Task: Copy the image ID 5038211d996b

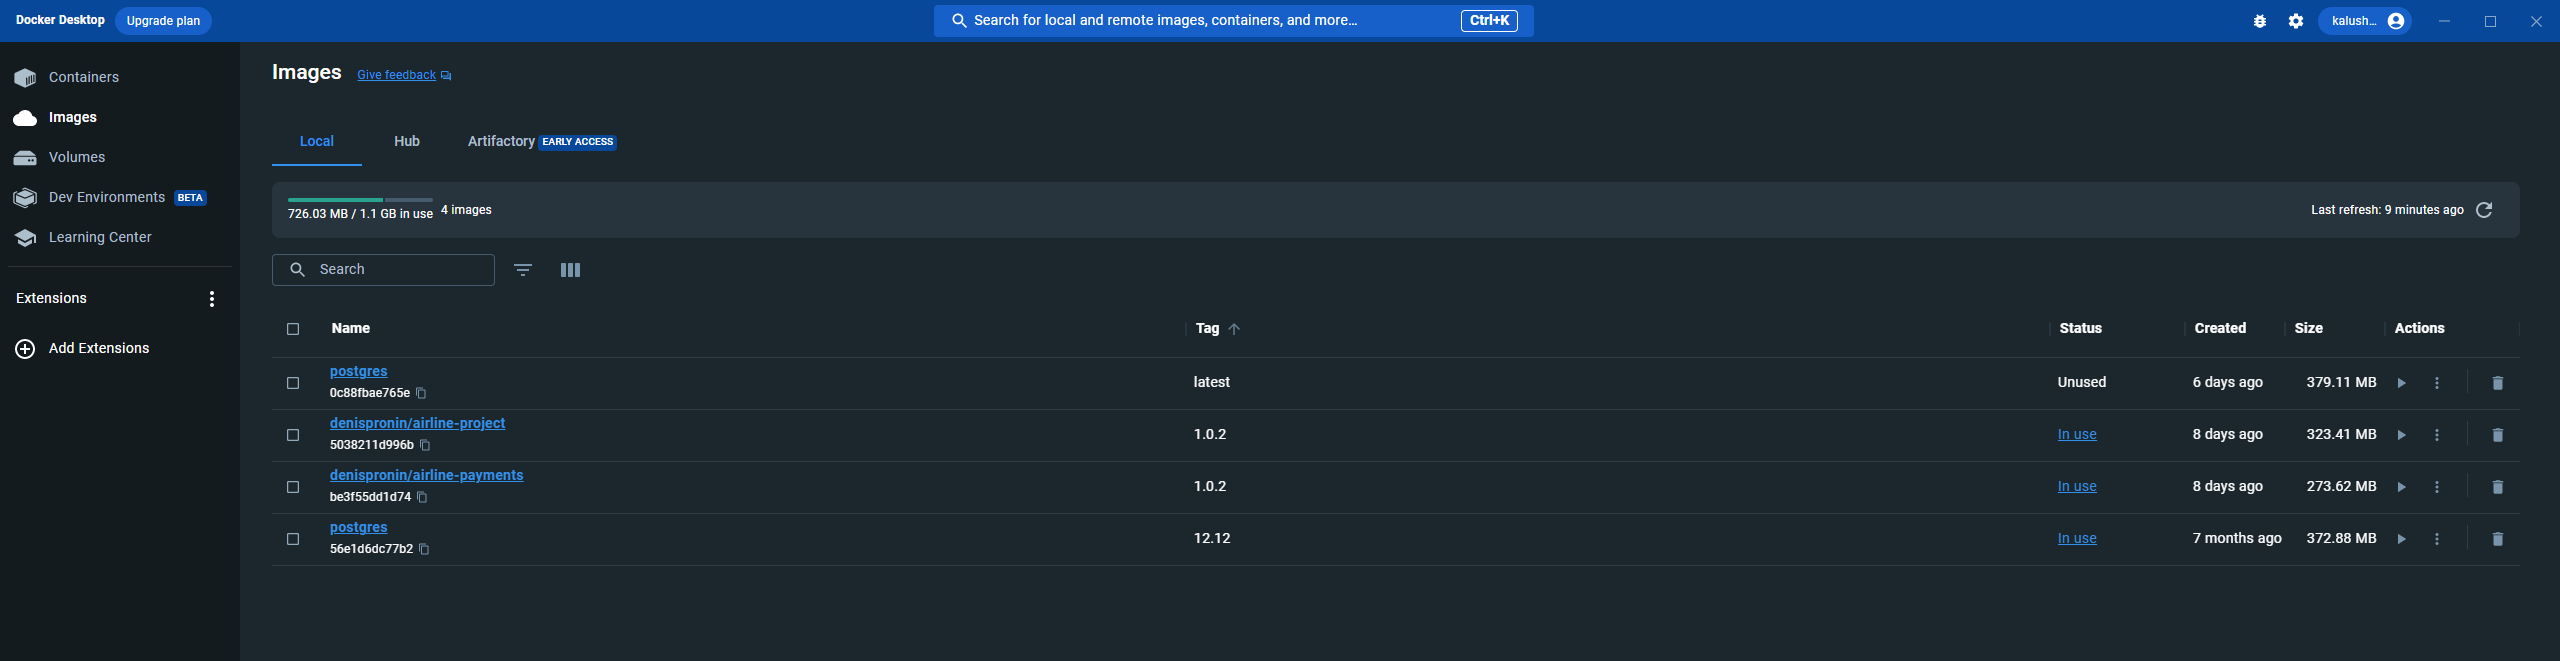Action: click(425, 445)
